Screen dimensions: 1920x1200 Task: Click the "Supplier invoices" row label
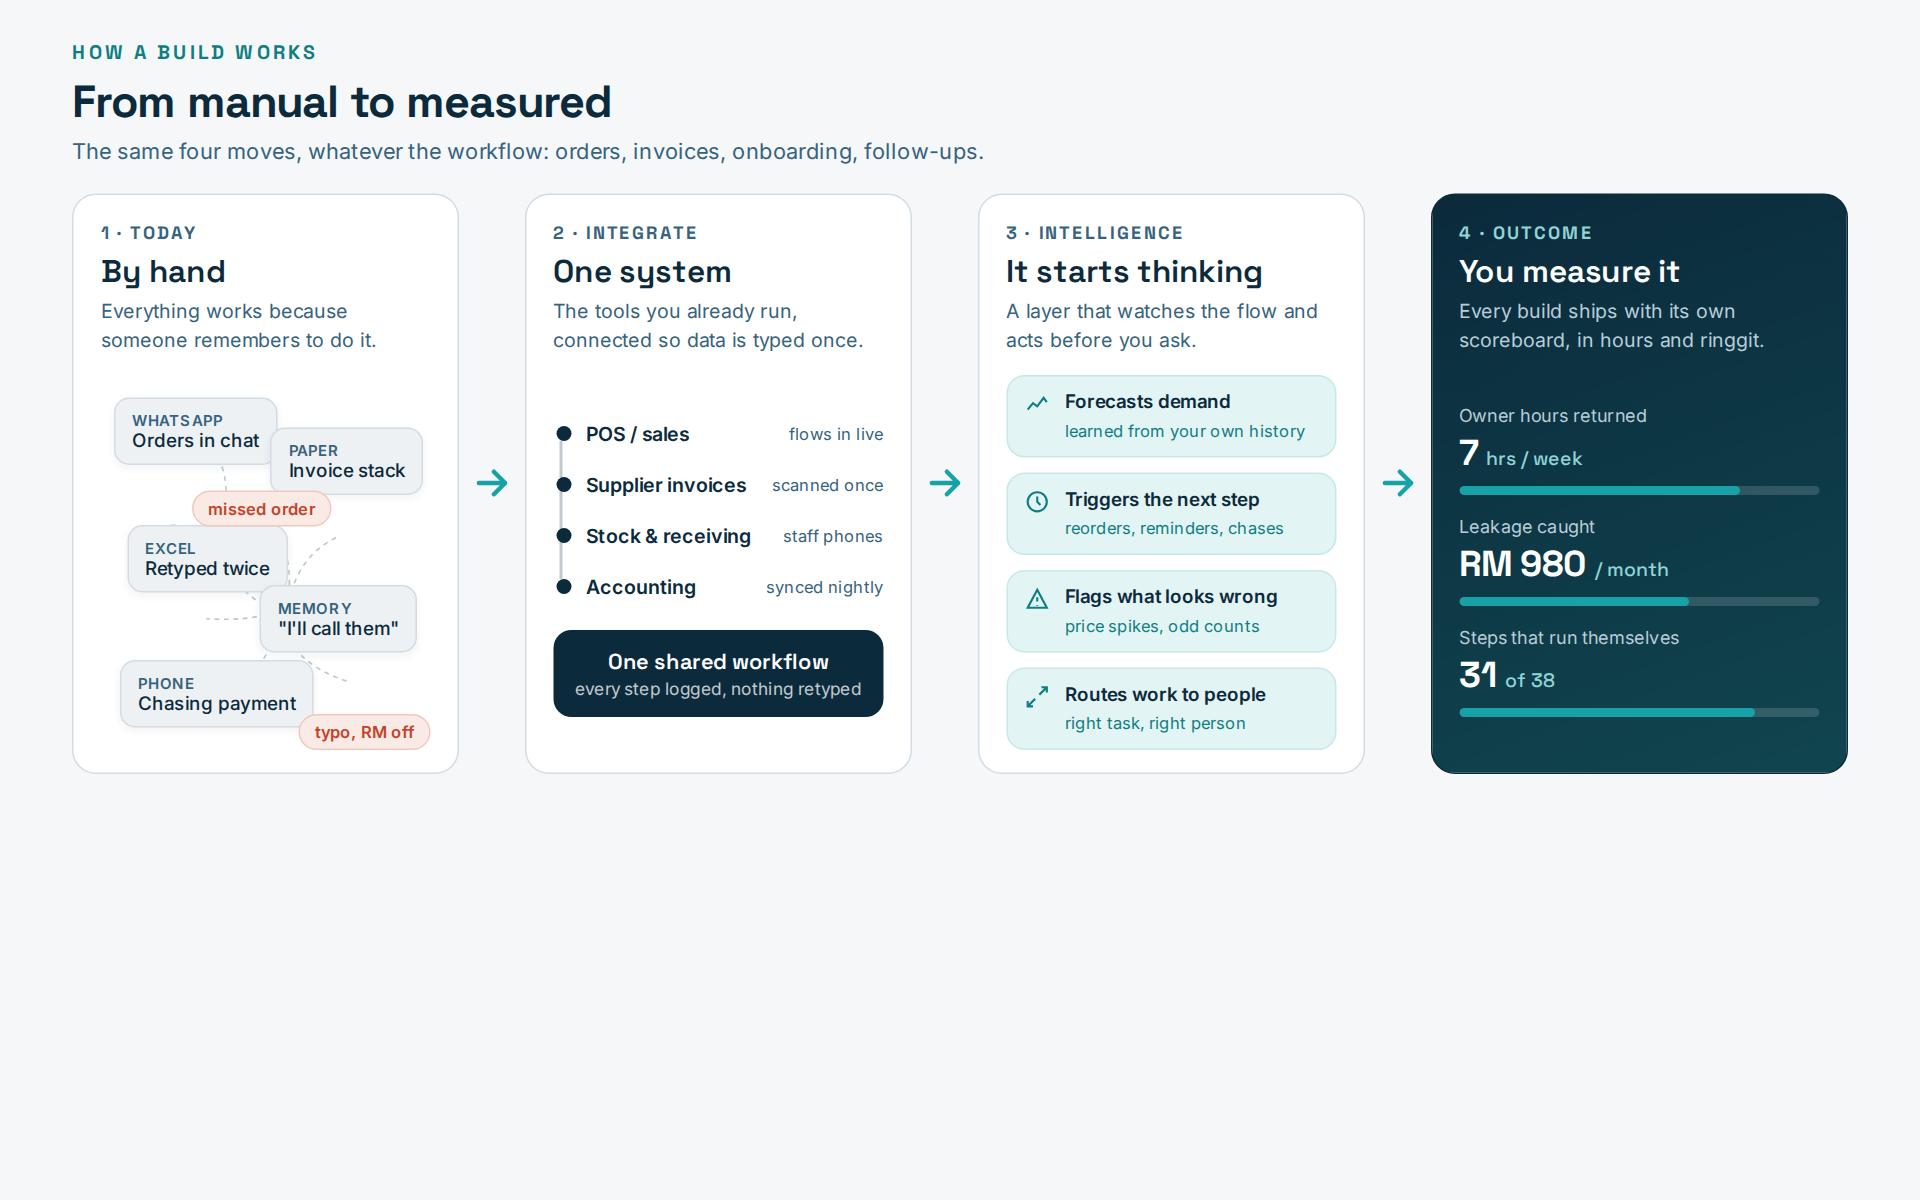[x=666, y=485]
